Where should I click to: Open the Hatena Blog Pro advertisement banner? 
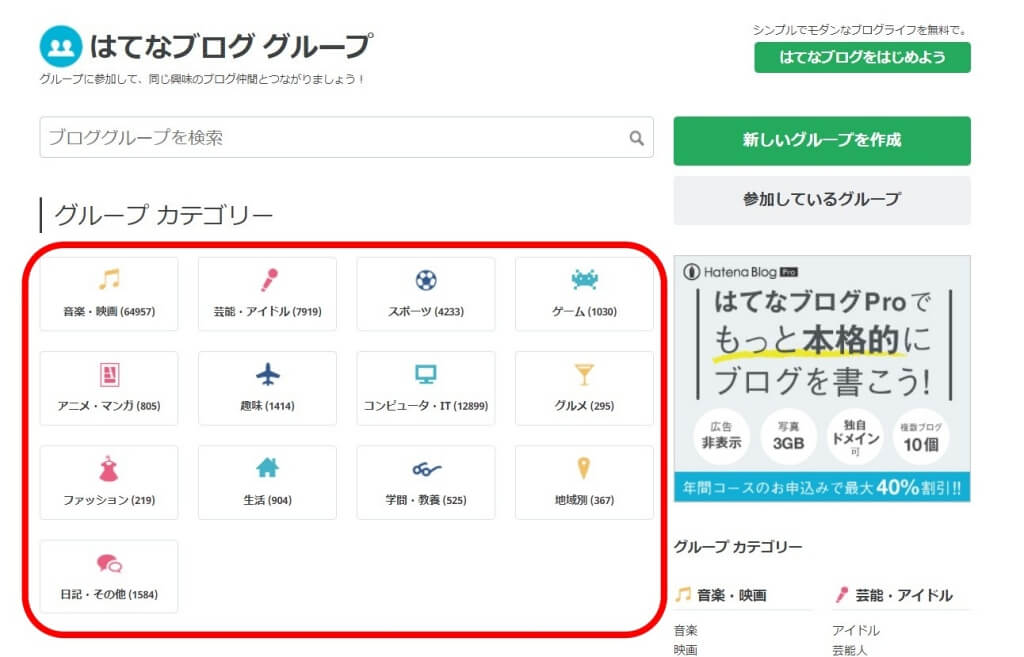point(822,378)
